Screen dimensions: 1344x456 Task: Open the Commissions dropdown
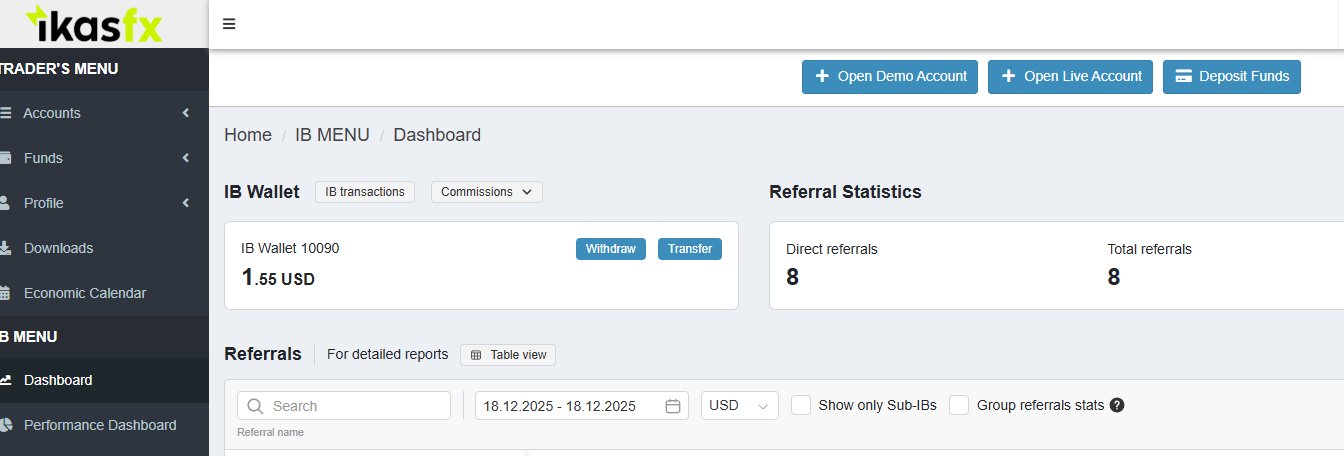(x=486, y=192)
